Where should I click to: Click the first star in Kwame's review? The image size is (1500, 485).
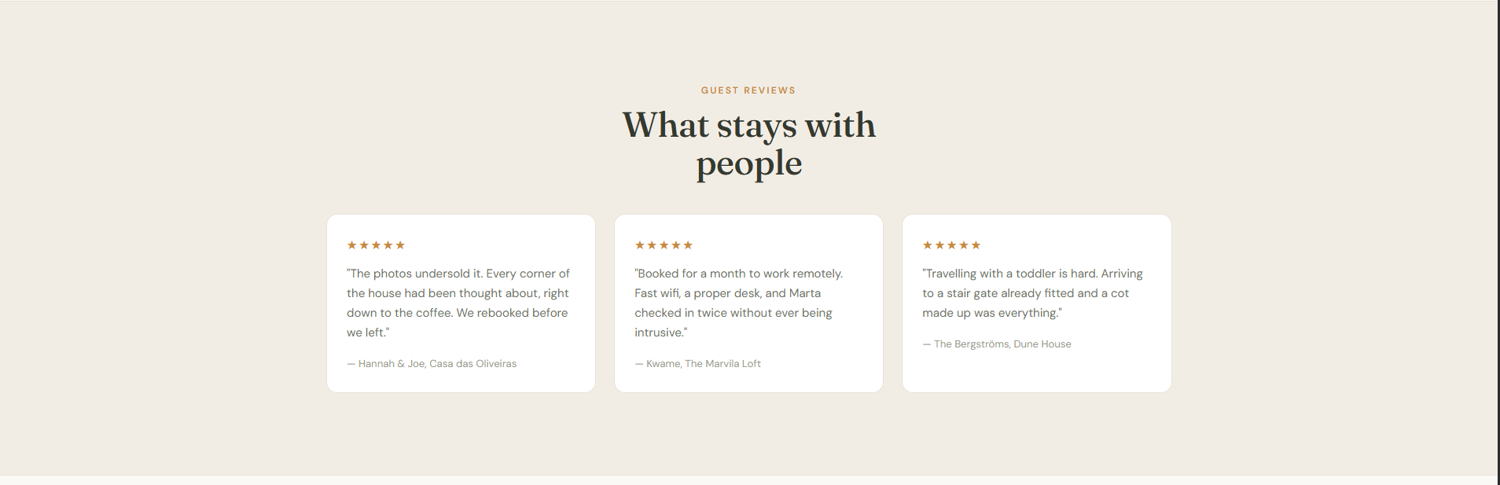tap(640, 245)
